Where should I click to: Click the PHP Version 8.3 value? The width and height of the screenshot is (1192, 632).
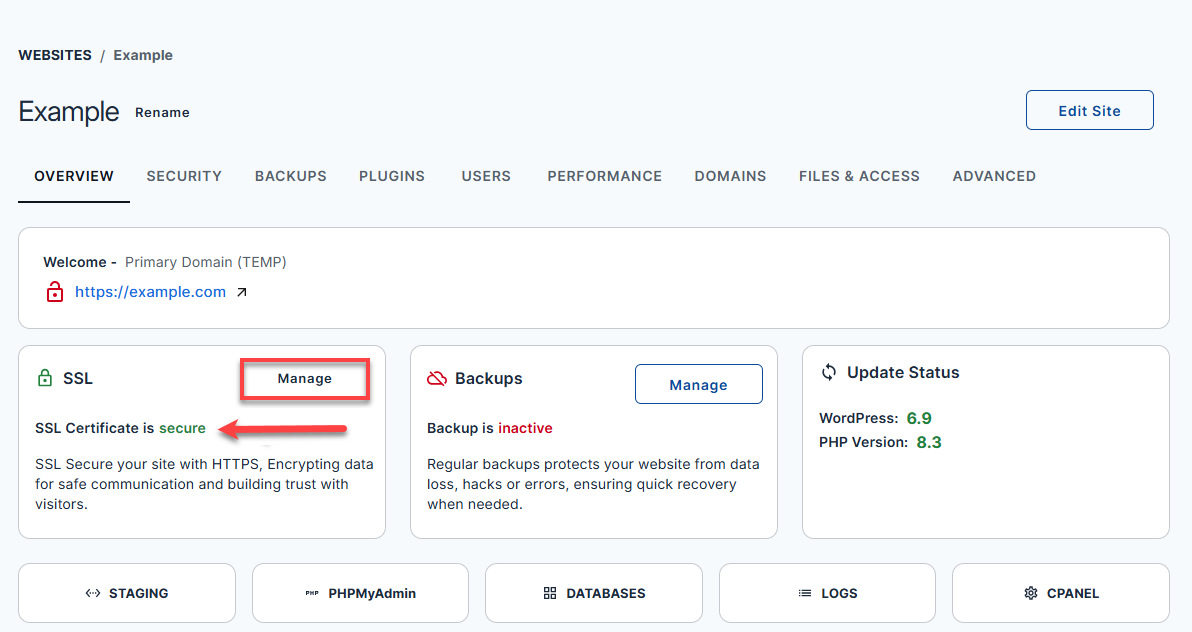(929, 443)
